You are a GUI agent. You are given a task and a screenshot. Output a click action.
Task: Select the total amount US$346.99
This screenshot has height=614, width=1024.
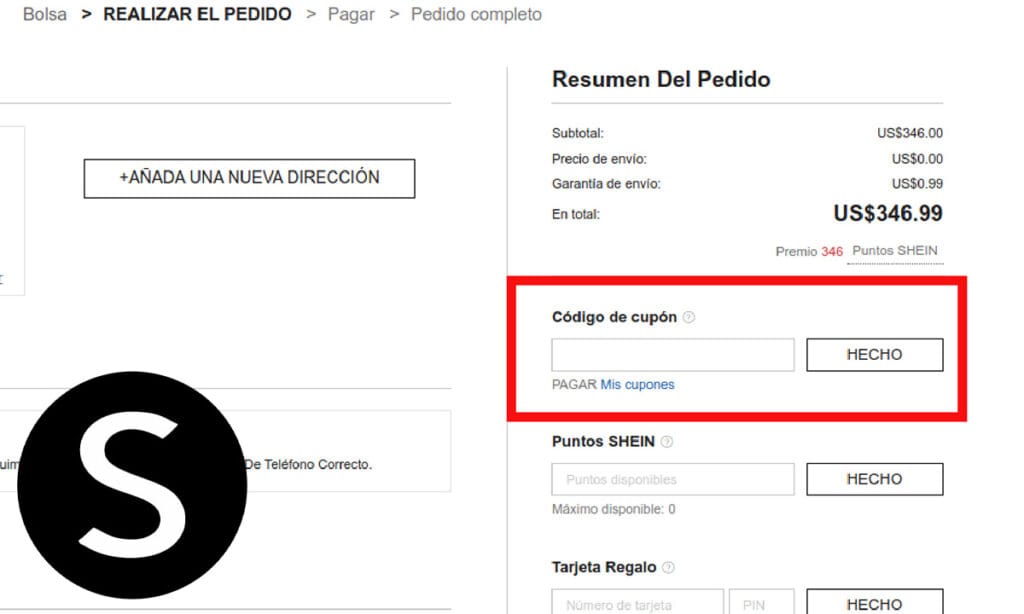pyautogui.click(x=888, y=214)
